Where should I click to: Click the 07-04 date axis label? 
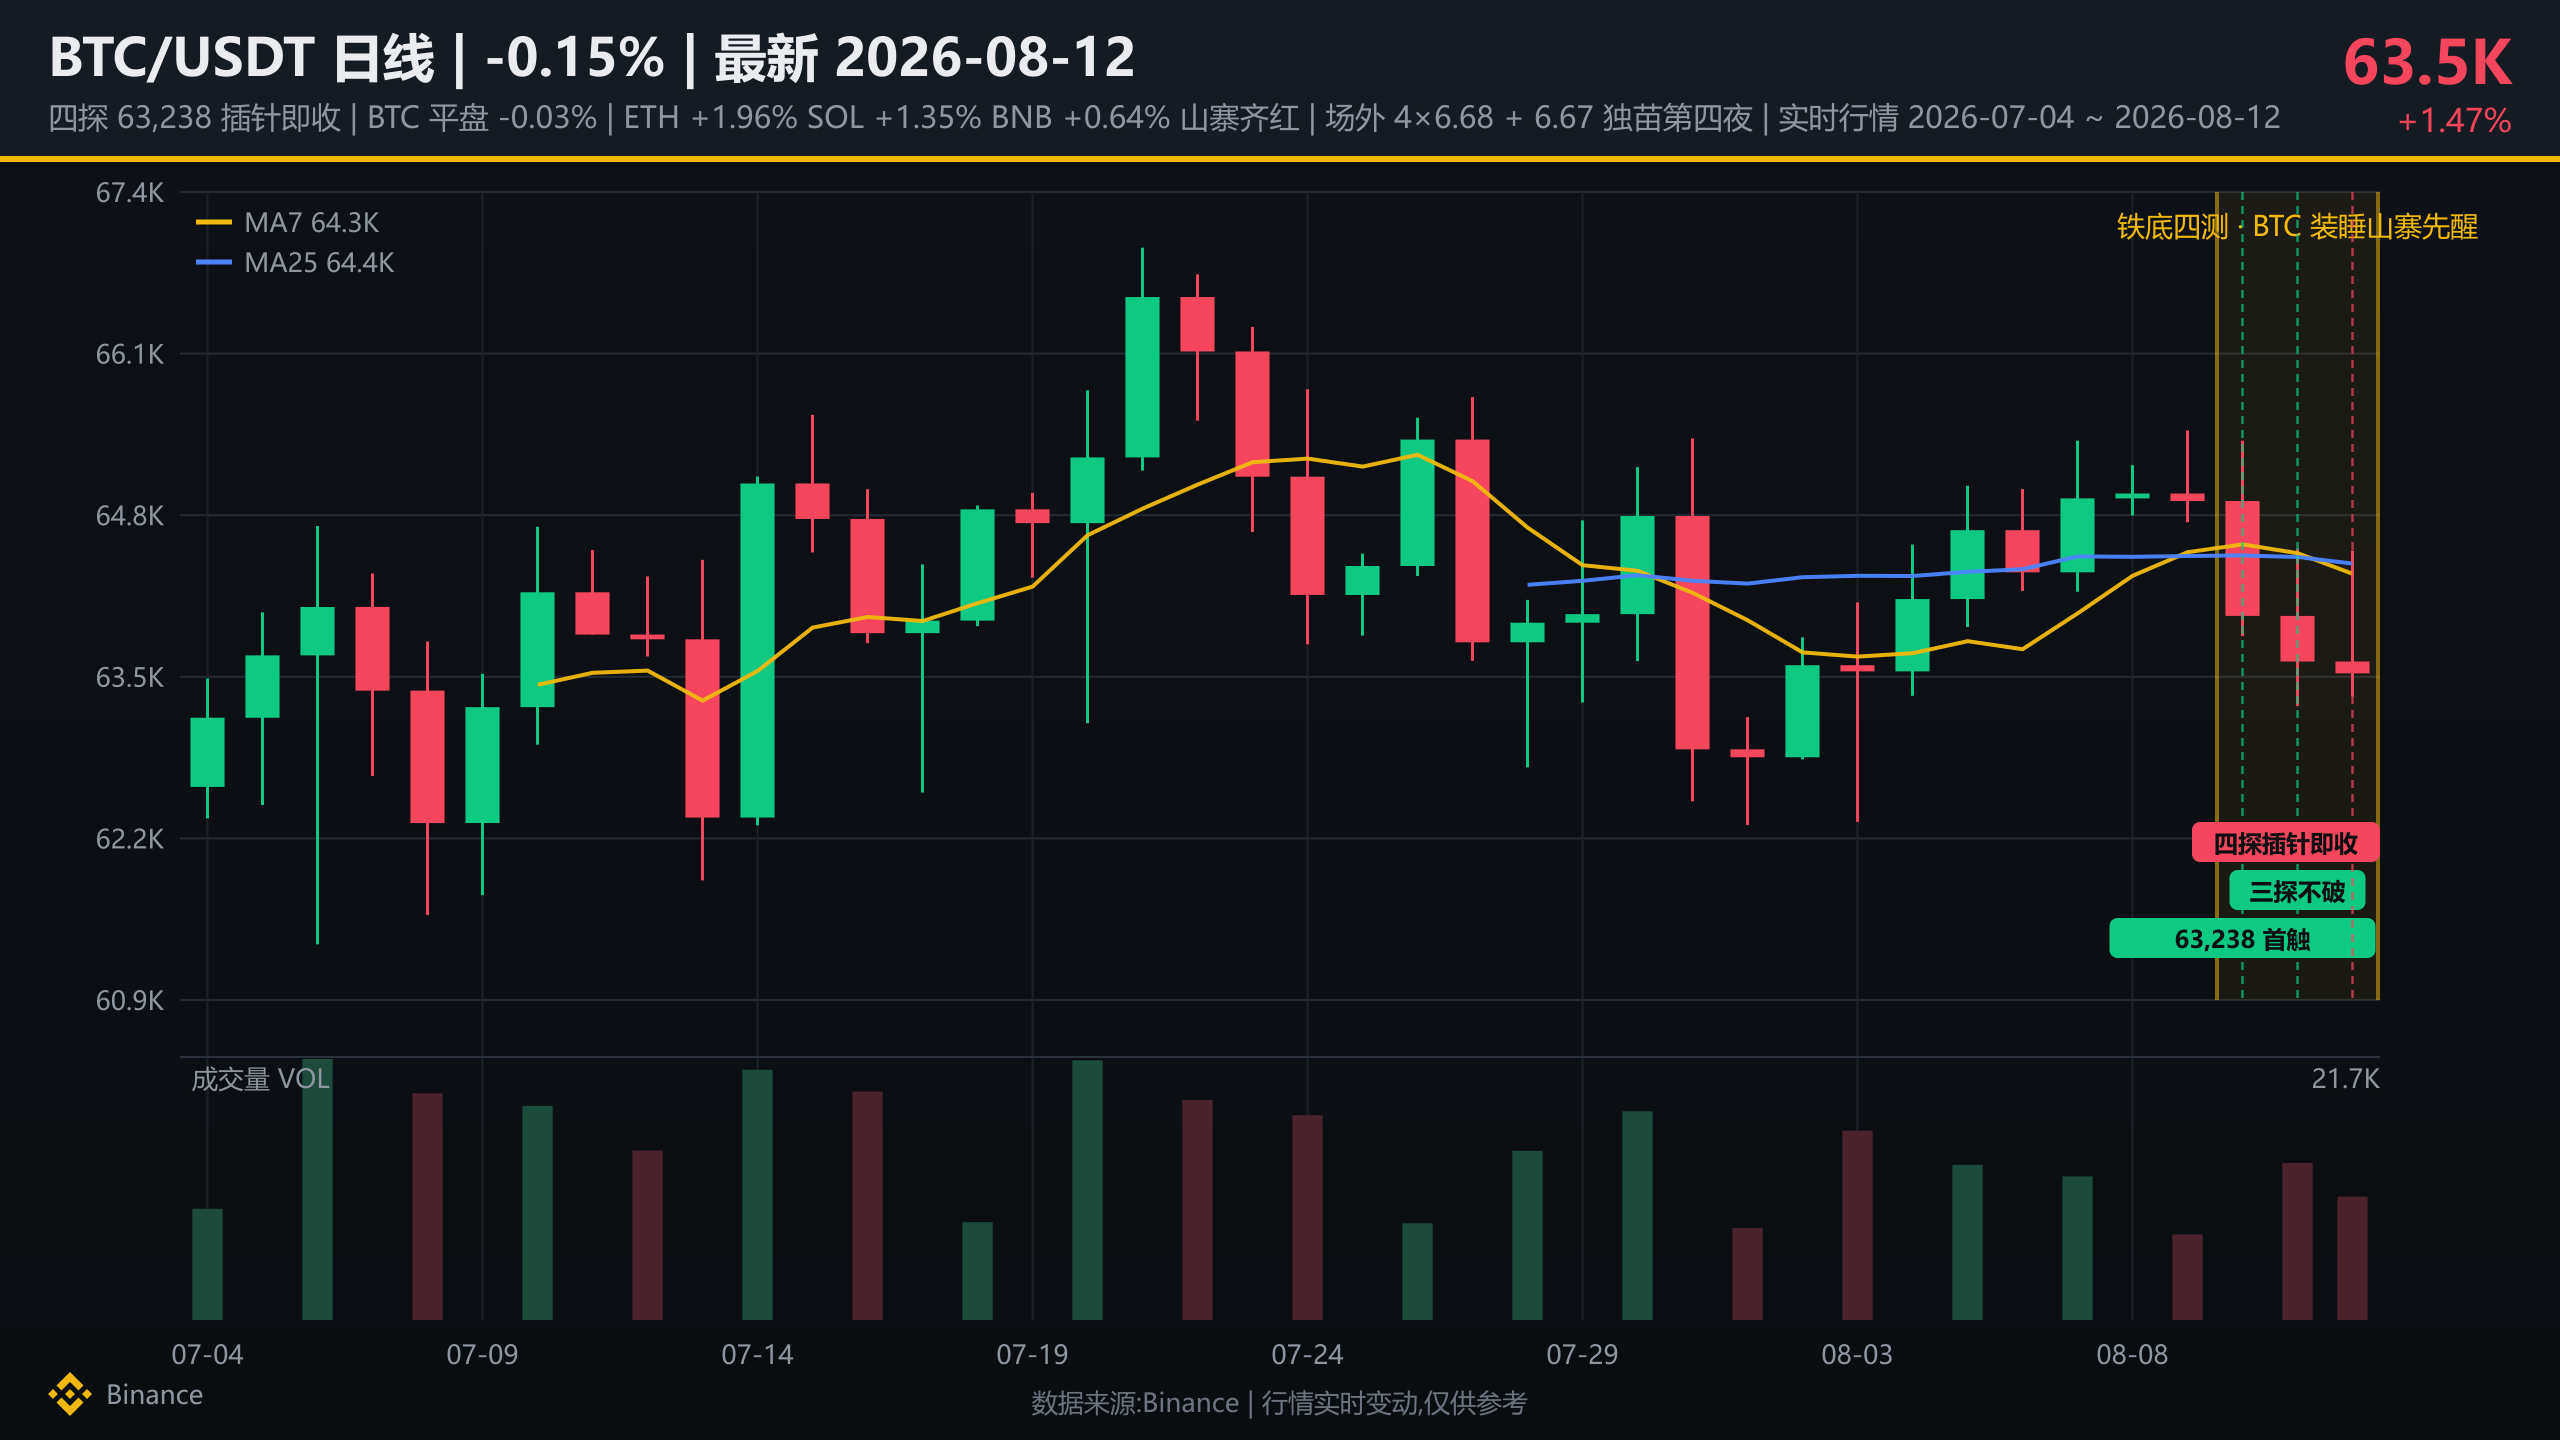pos(207,1355)
